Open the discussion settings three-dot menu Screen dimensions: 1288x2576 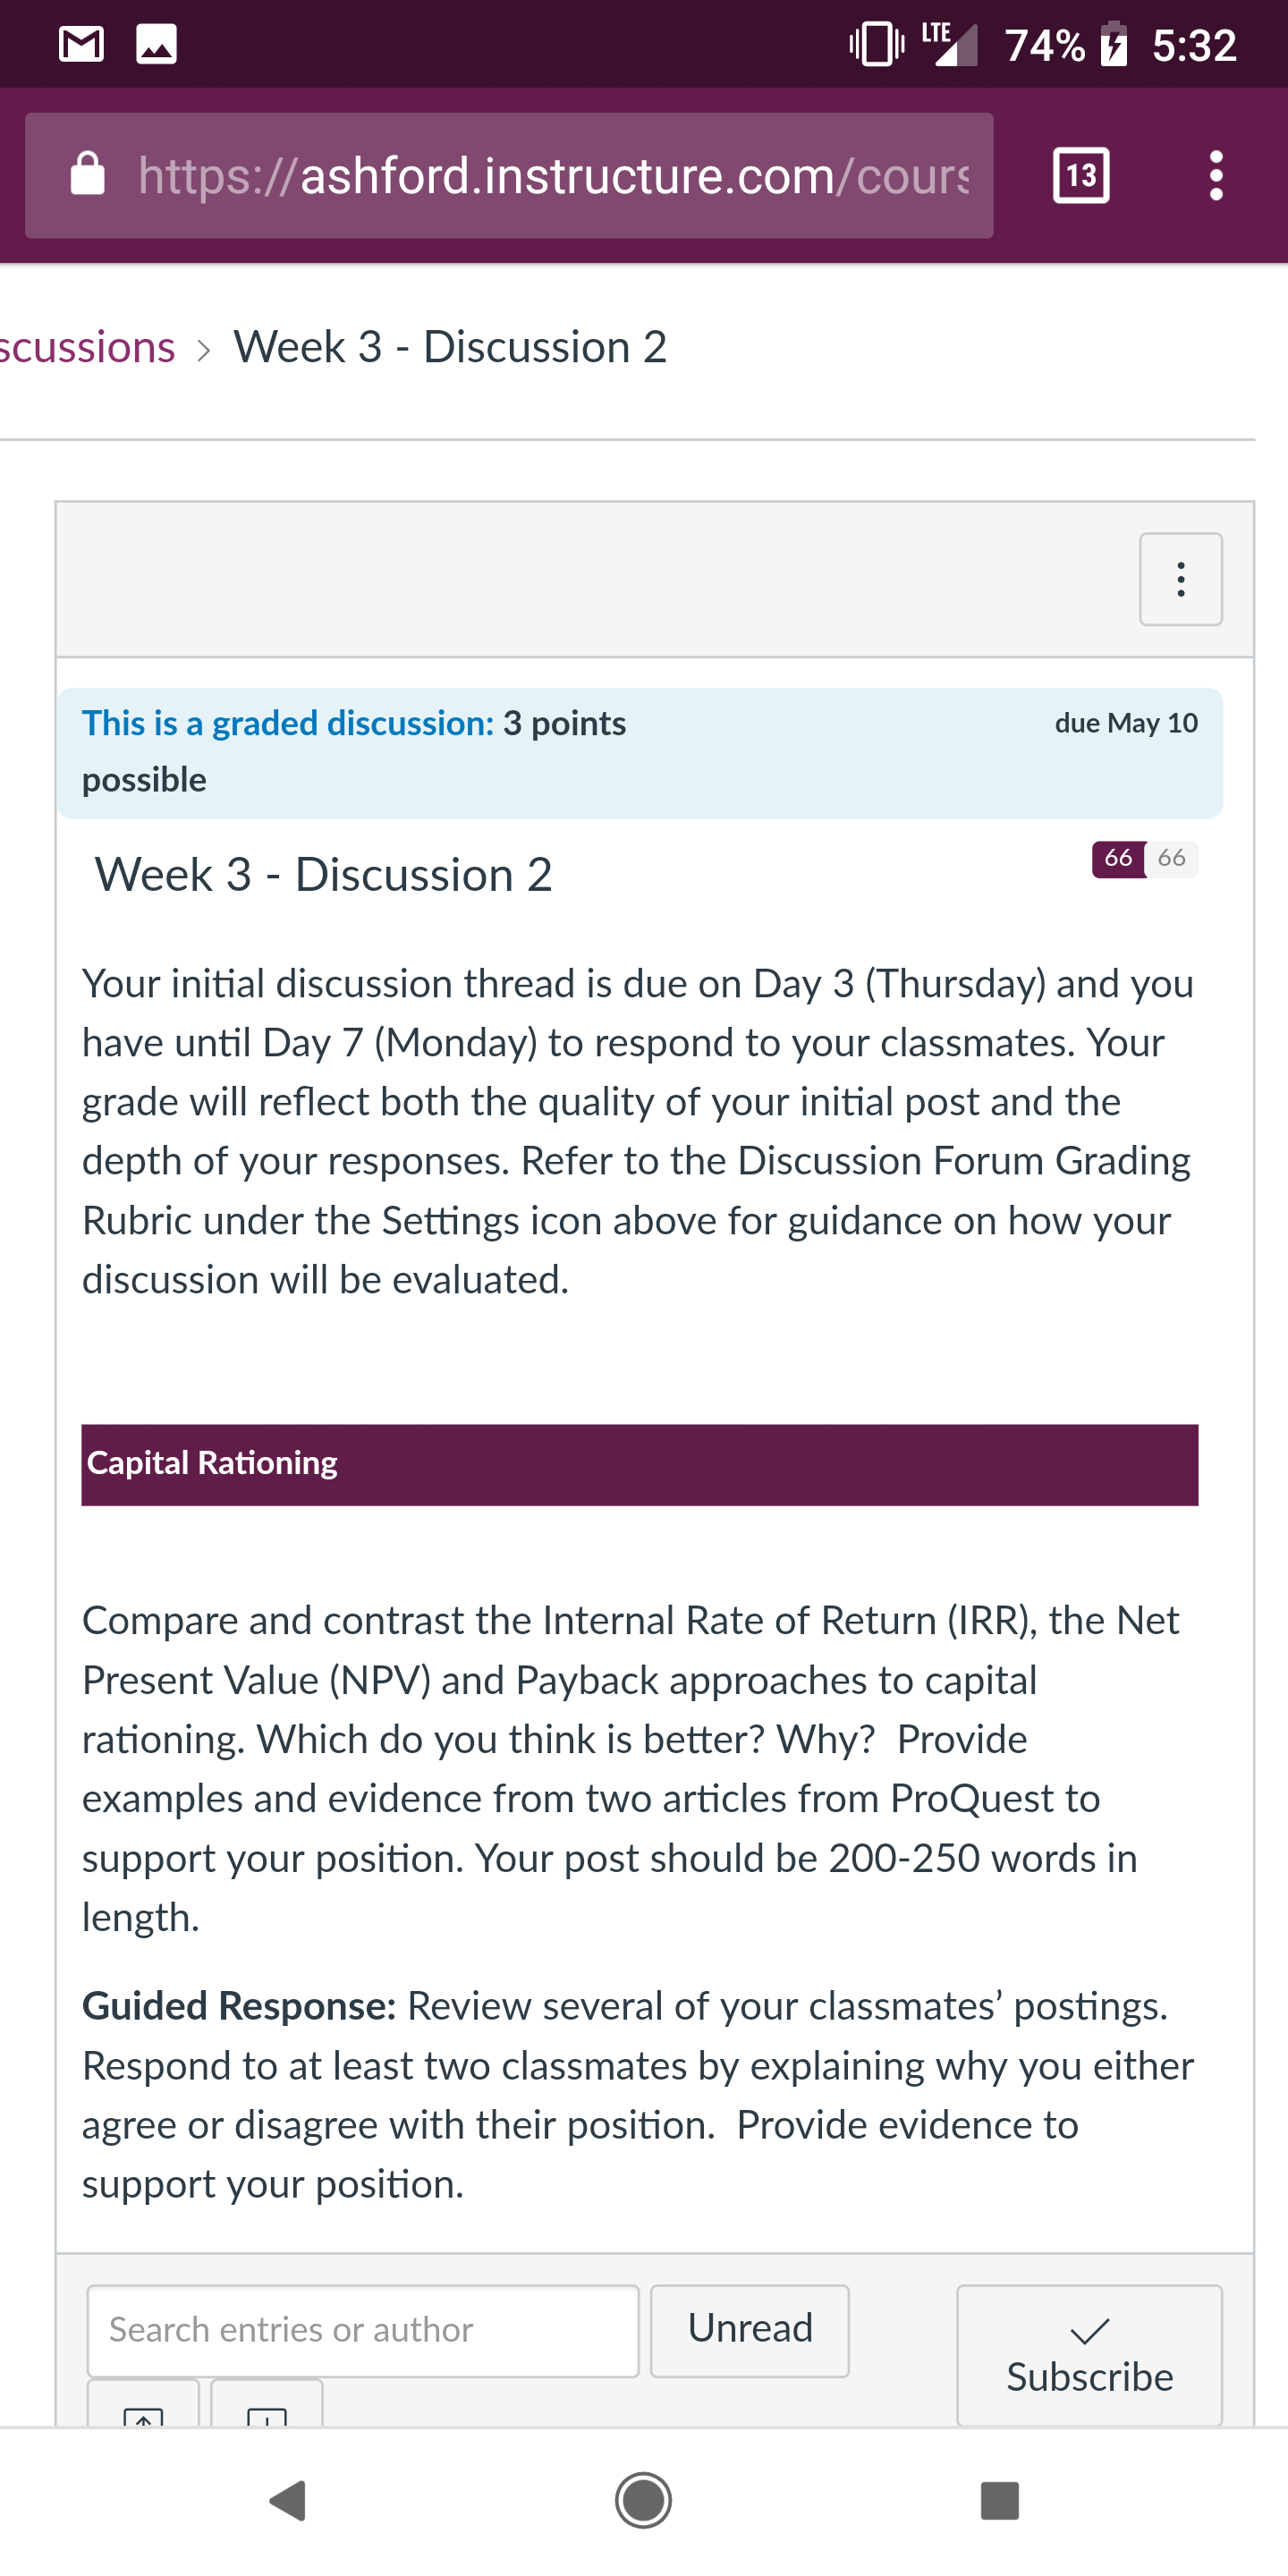1181,579
